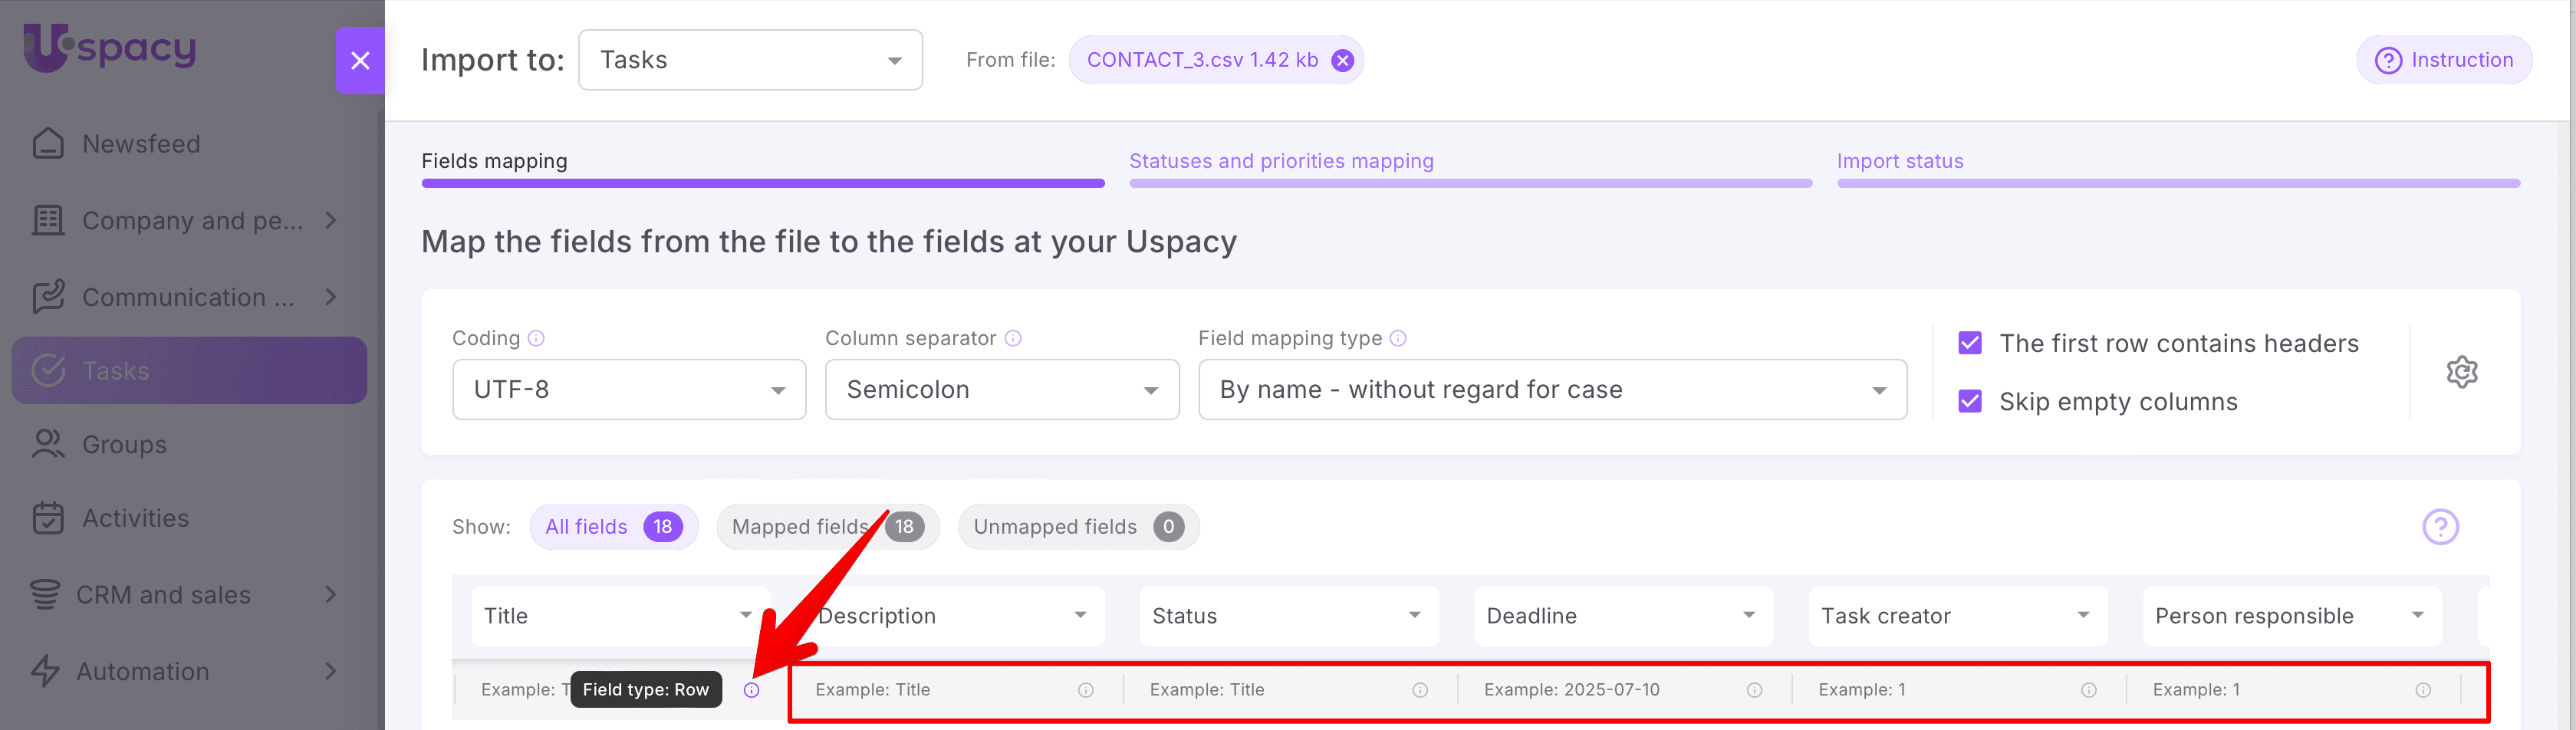Switch to 'Statuses and priorities mapping' tab
The width and height of the screenshot is (2576, 730).
click(1282, 161)
